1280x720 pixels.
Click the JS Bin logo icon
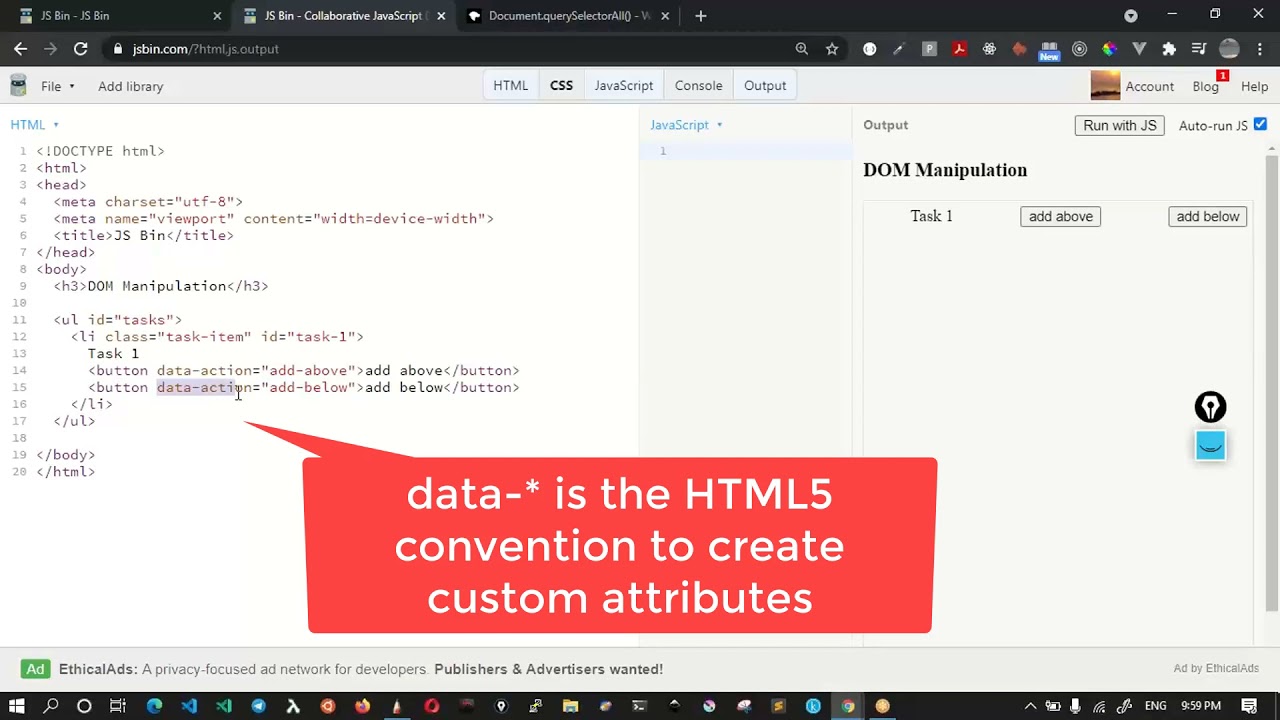[17, 86]
